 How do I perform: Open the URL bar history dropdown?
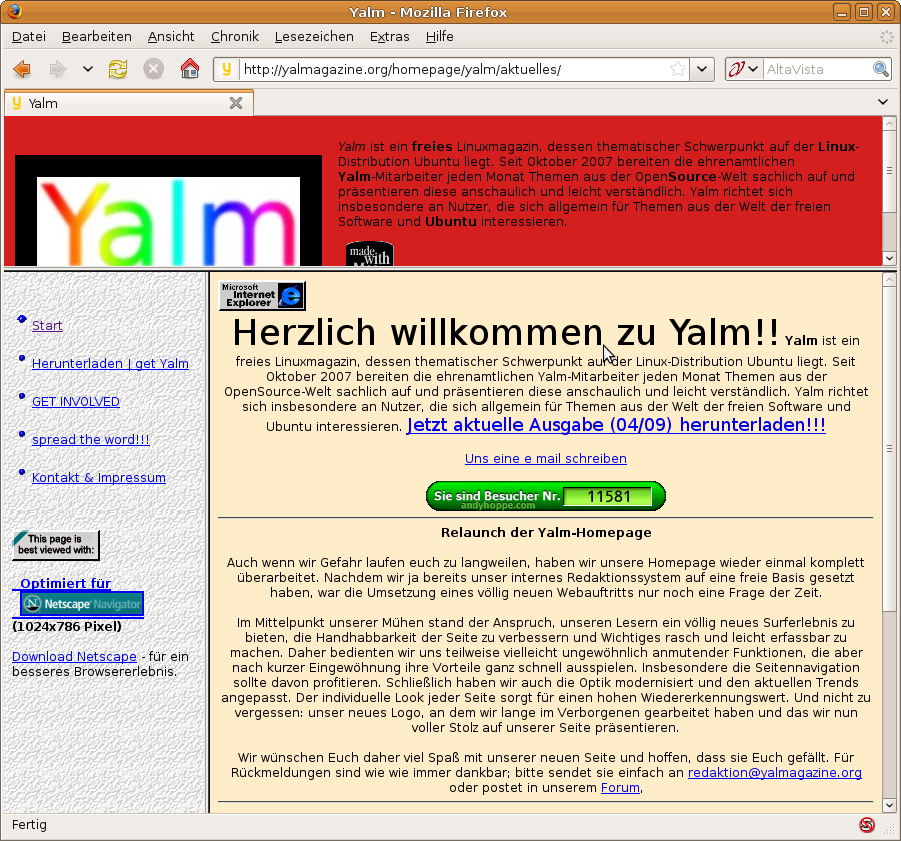702,70
